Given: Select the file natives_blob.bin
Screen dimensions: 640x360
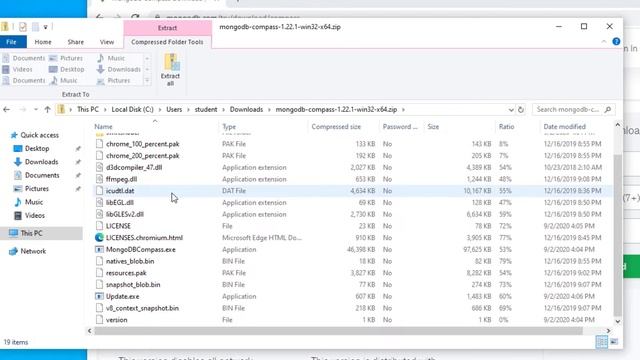Looking at the screenshot, I should (x=130, y=261).
